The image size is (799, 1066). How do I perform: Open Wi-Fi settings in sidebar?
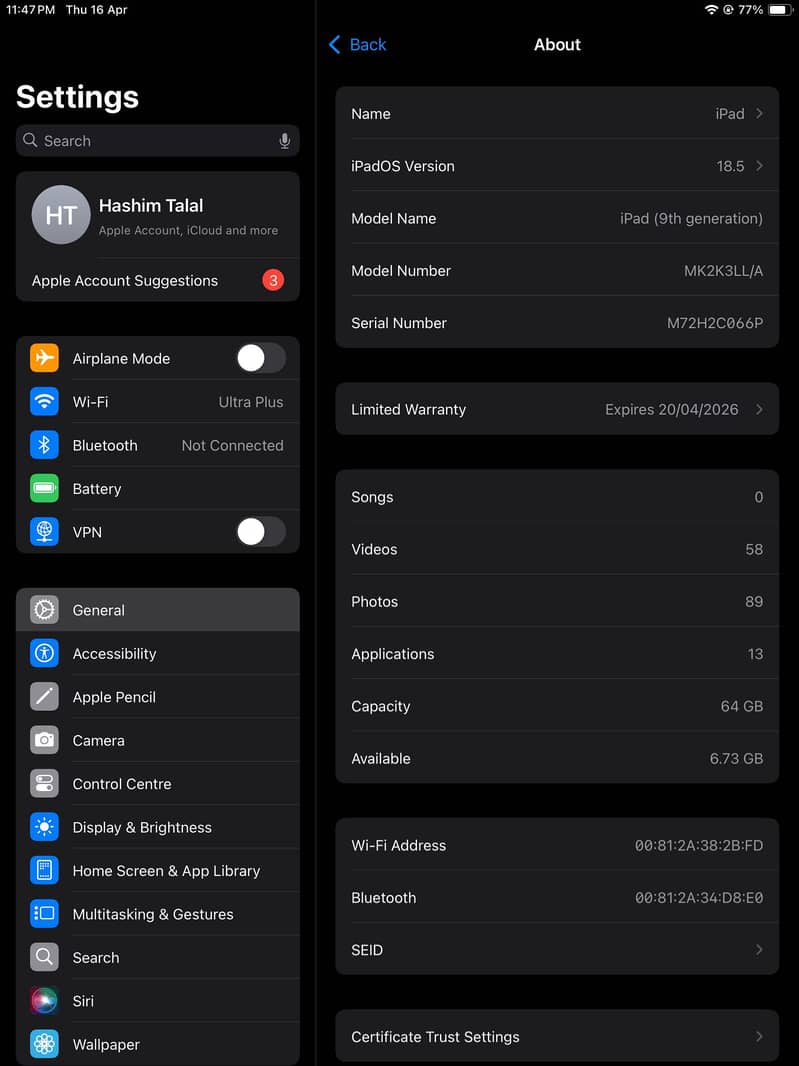tap(158, 401)
